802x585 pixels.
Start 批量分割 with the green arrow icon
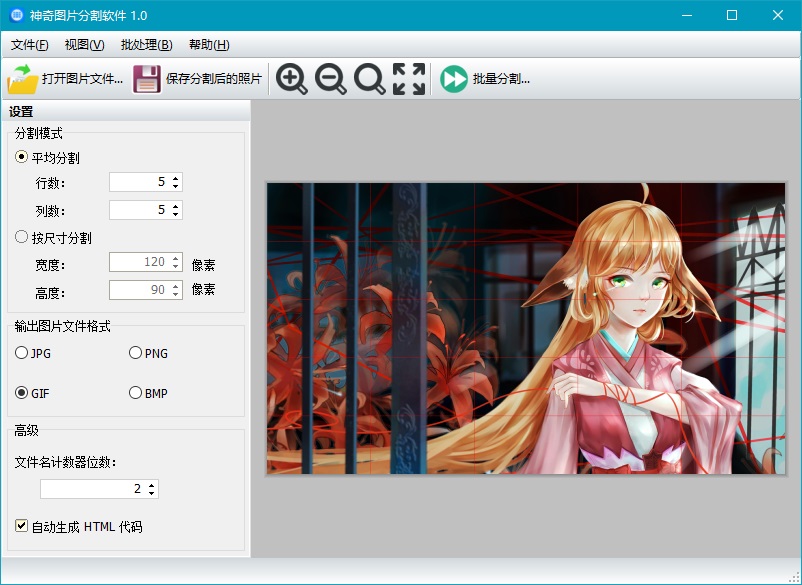click(x=452, y=79)
